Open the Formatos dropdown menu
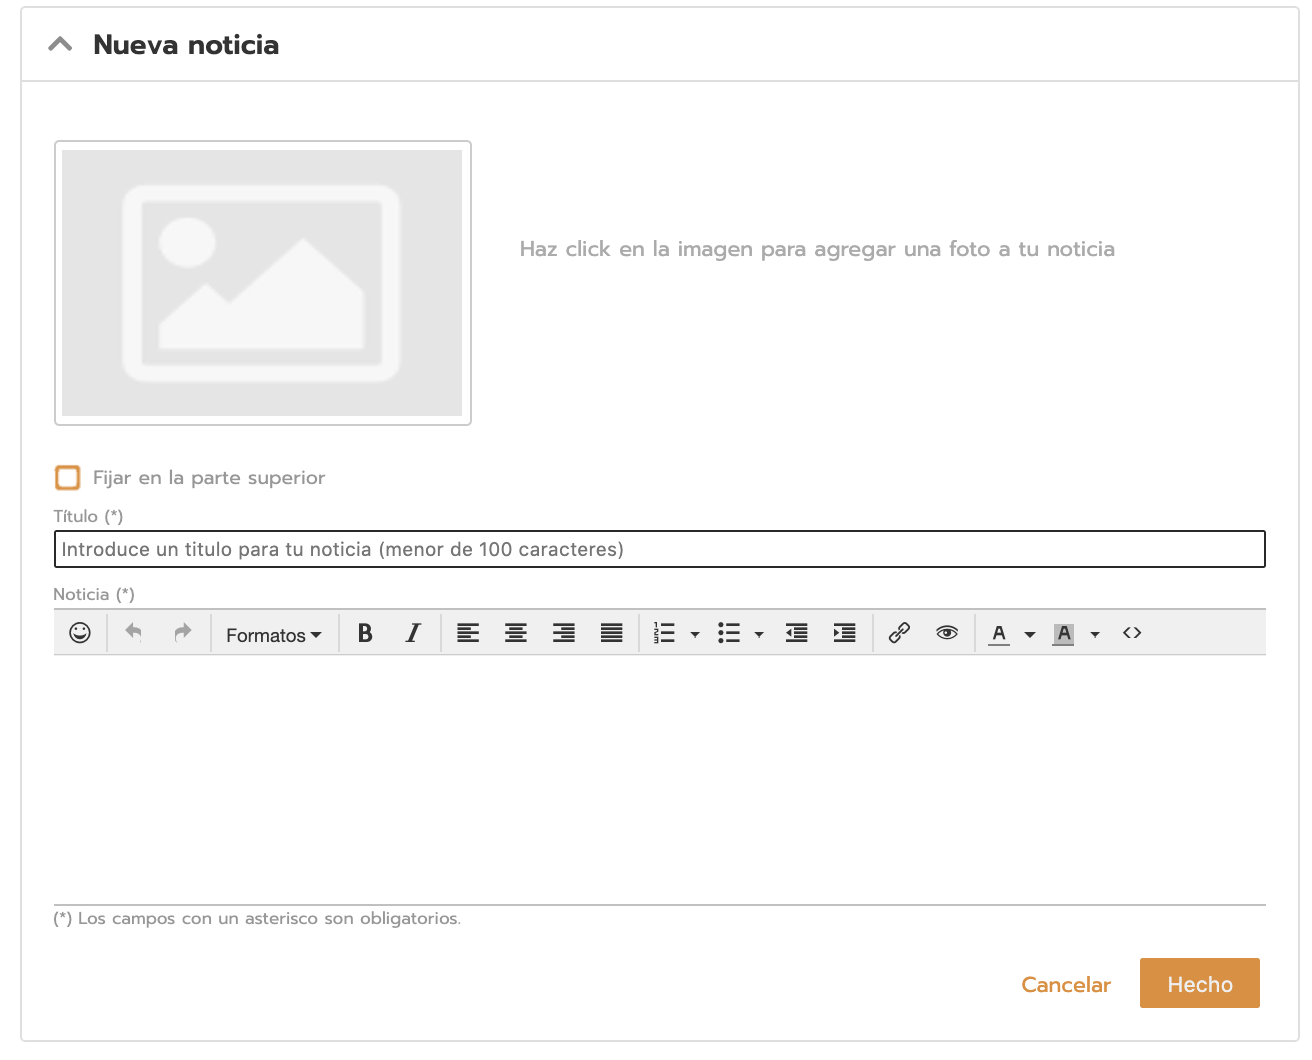The width and height of the screenshot is (1312, 1060). click(x=274, y=635)
